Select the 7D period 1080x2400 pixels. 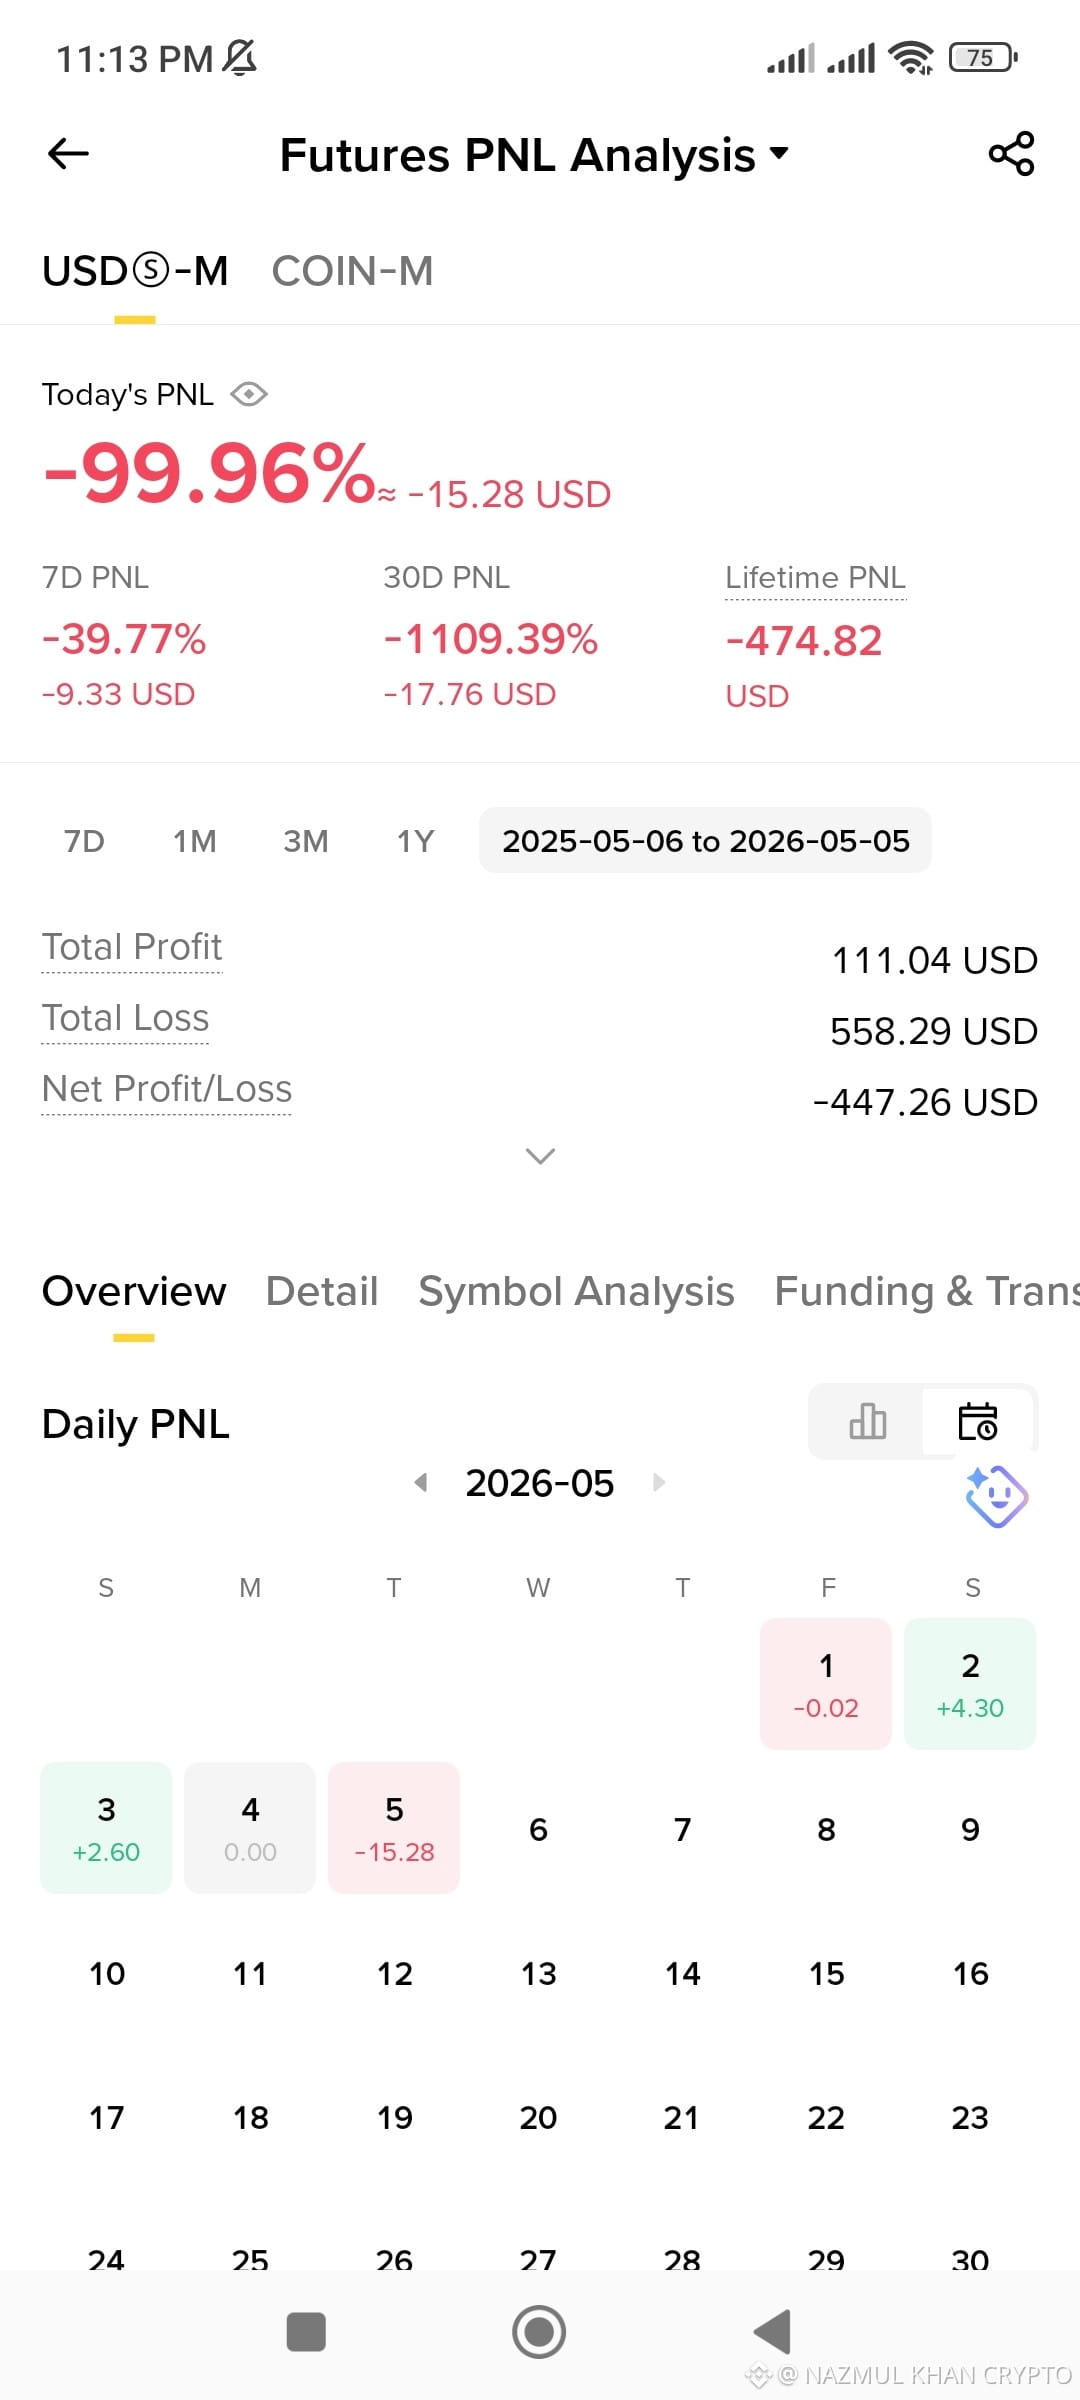point(84,841)
